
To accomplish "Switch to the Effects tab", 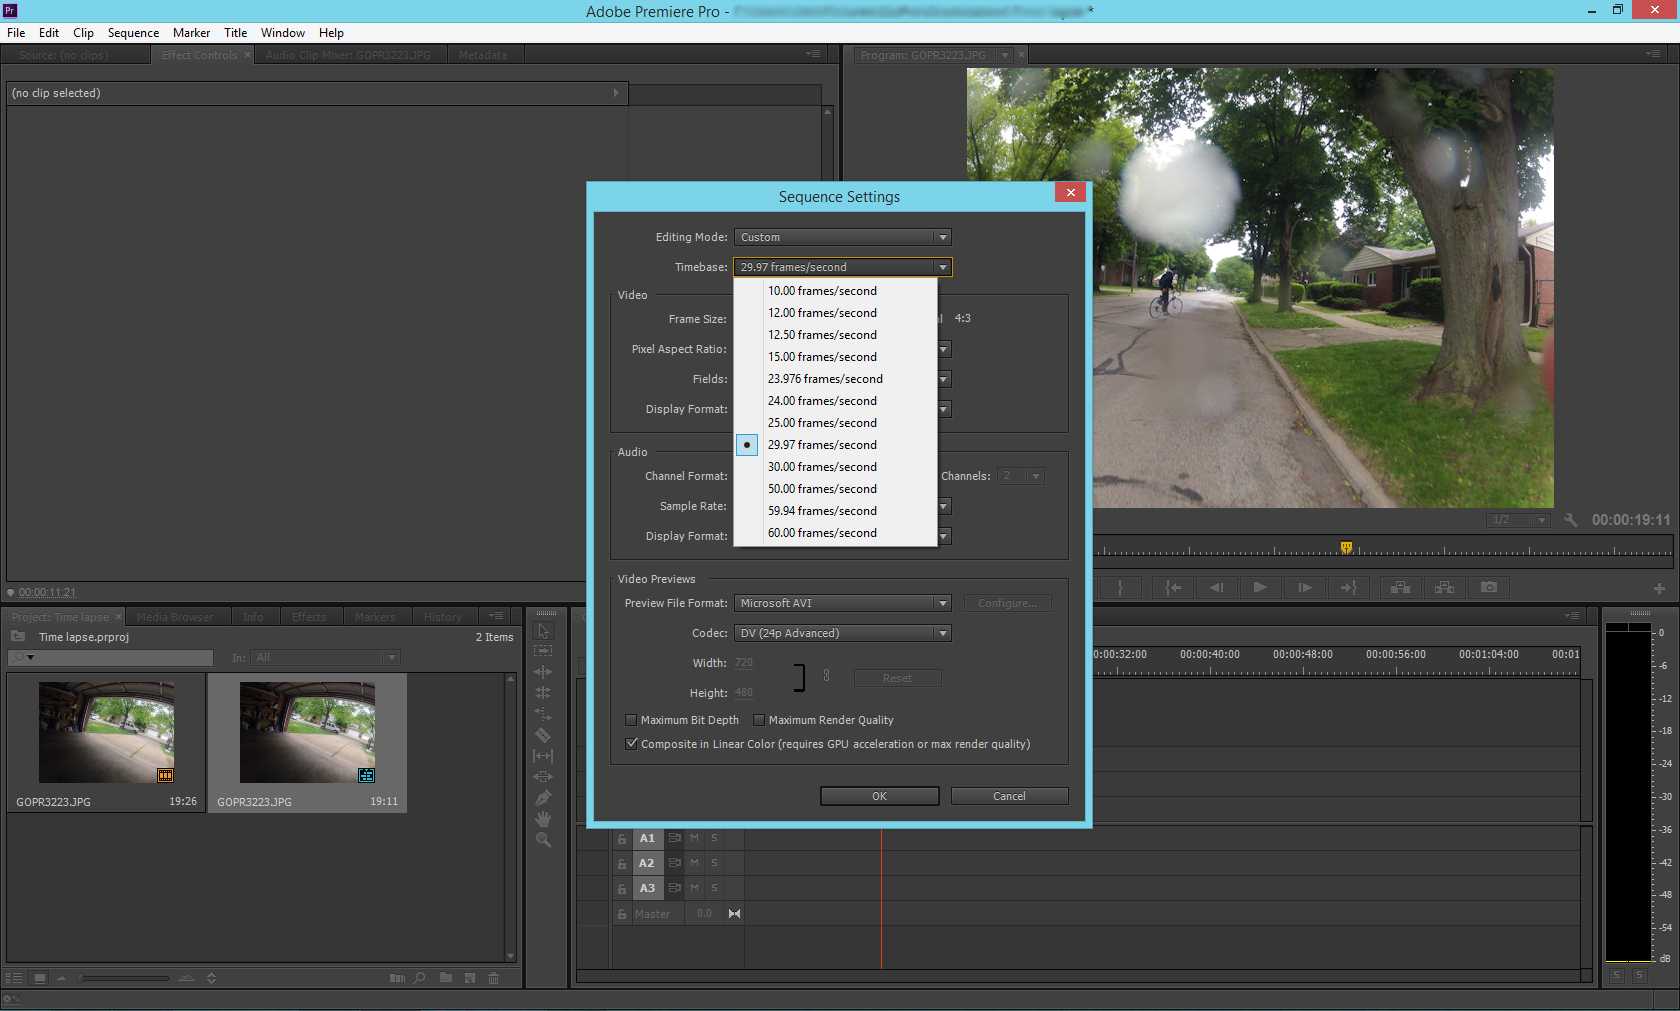I will pos(309,617).
